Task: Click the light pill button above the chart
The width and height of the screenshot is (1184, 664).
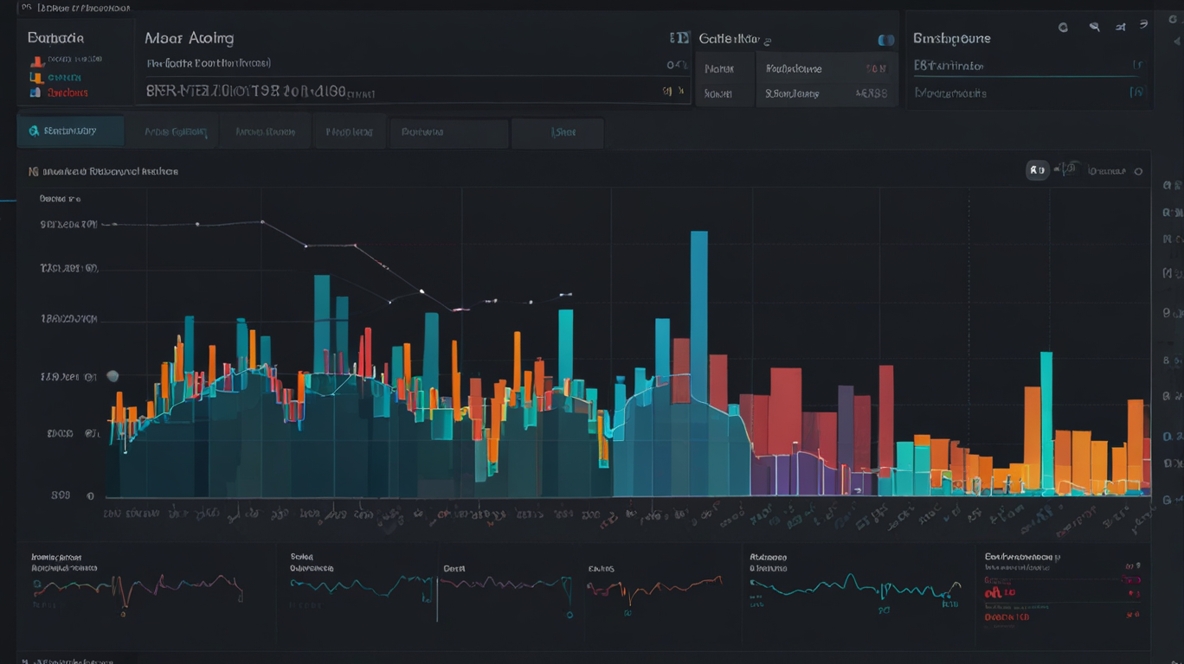Action: click(x=1038, y=170)
